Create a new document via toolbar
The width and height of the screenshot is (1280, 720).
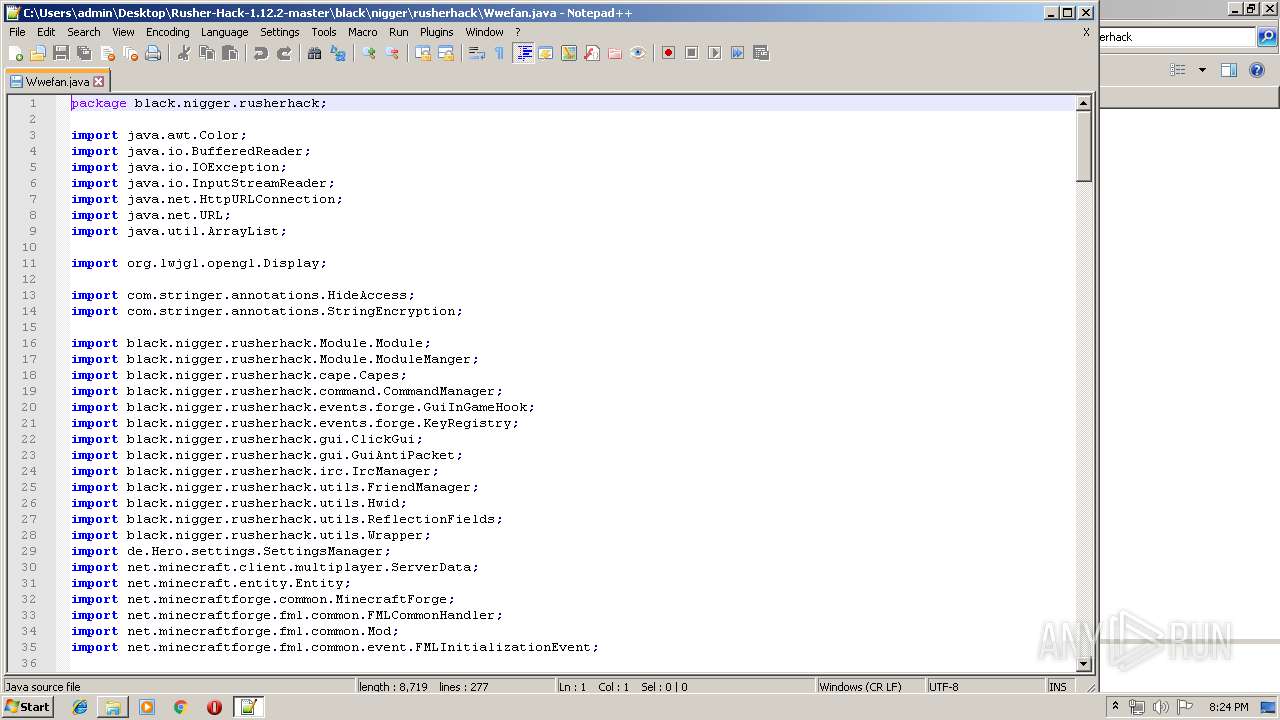point(16,53)
